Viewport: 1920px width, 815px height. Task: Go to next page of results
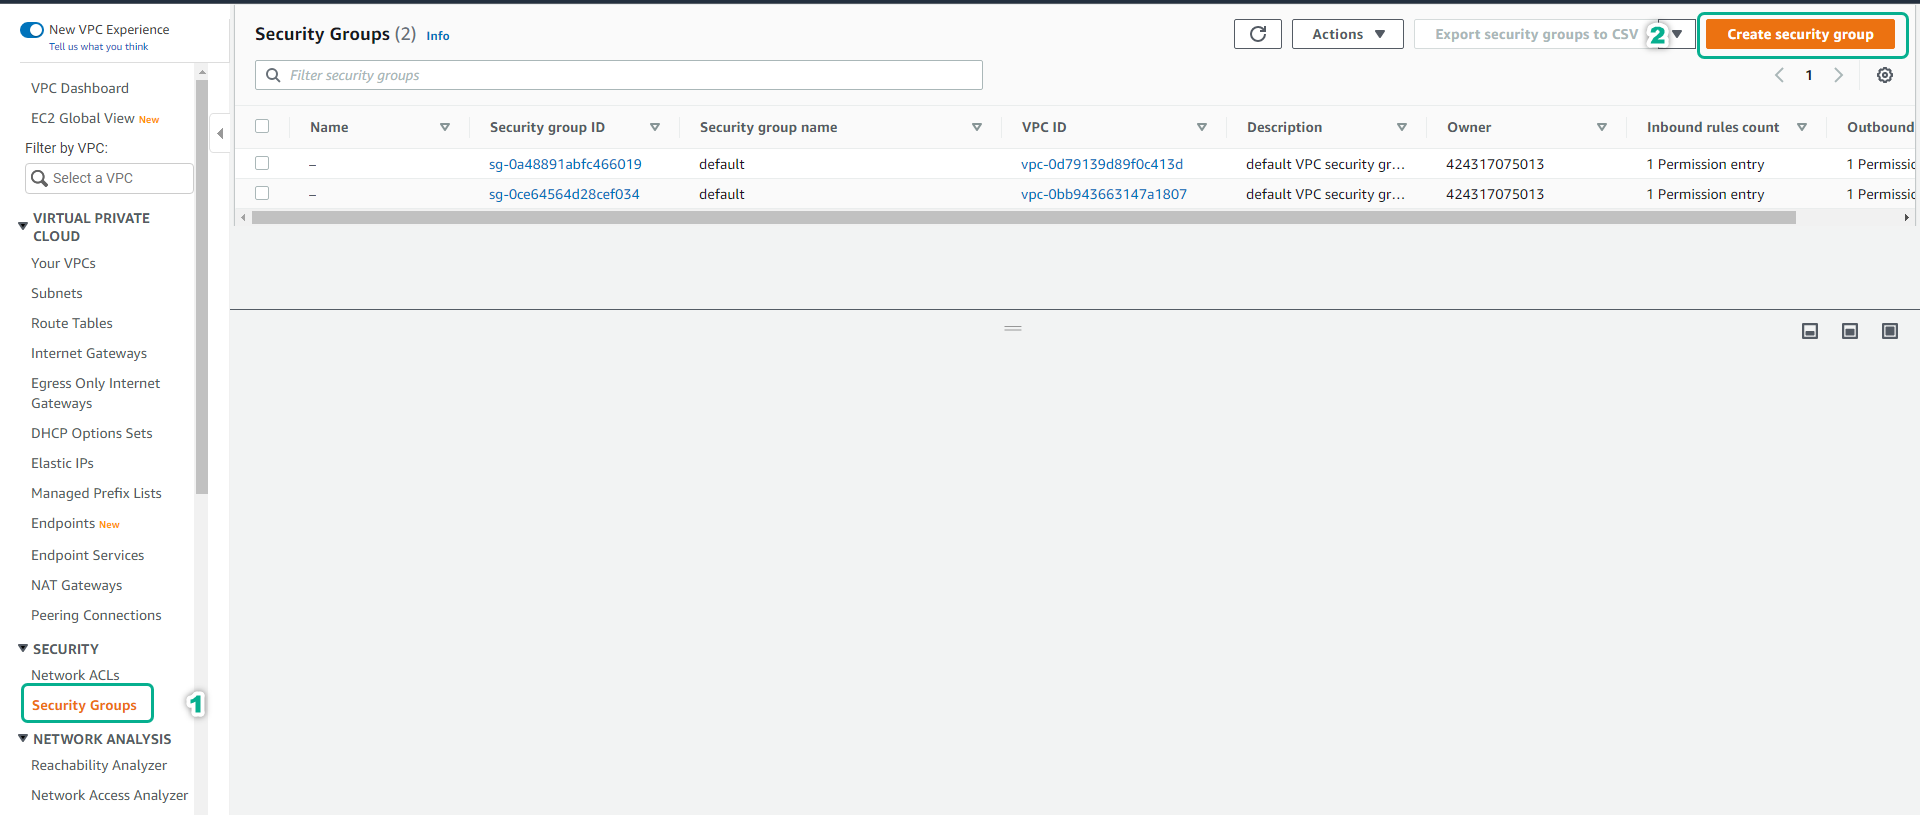[x=1838, y=75]
